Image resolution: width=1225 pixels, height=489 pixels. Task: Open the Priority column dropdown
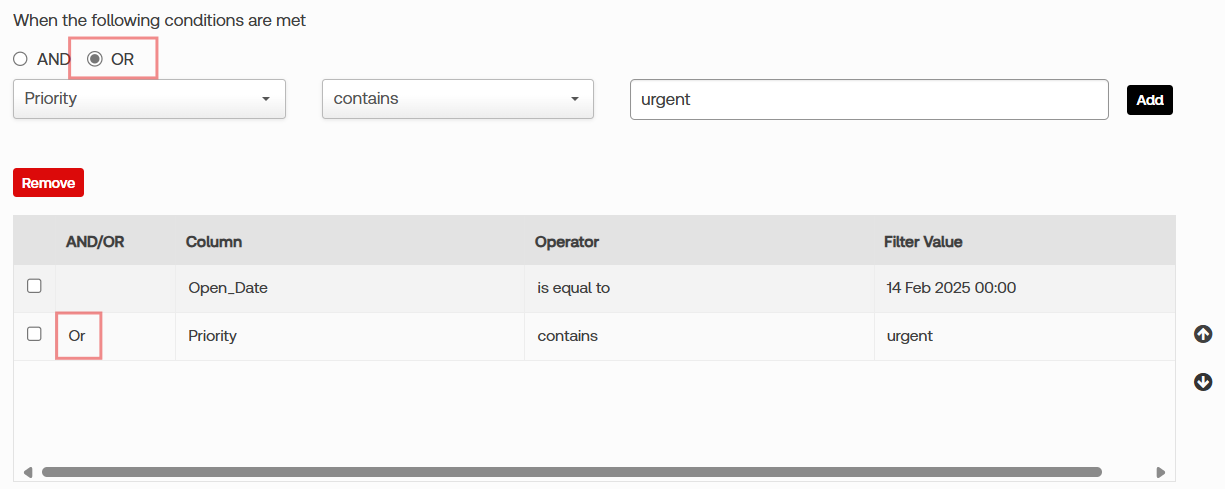pyautogui.click(x=149, y=99)
